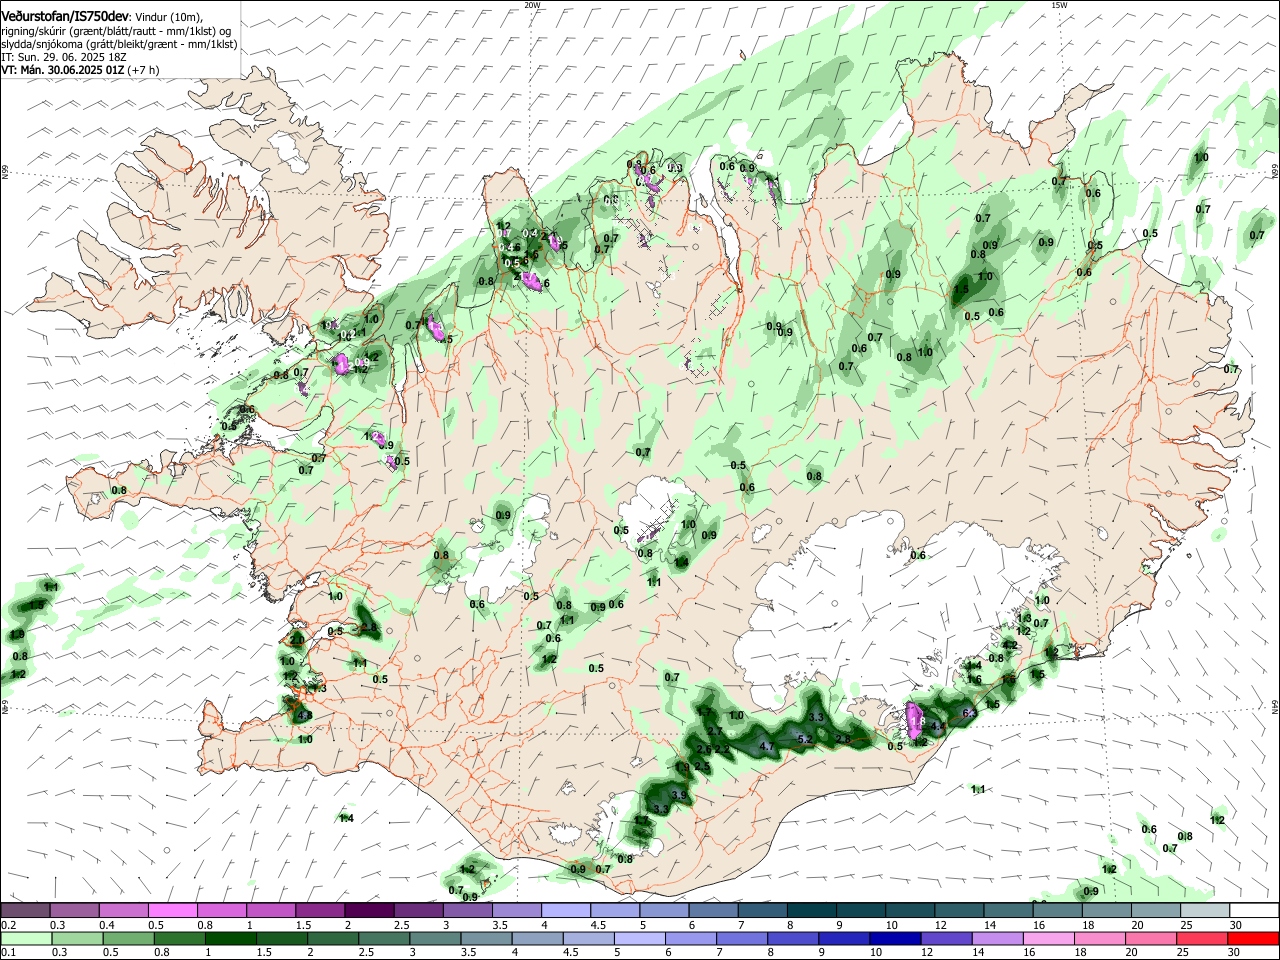1280x960 pixels.
Task: Click the 5.2 precipitation value on south coast
Action: pyautogui.click(x=806, y=739)
